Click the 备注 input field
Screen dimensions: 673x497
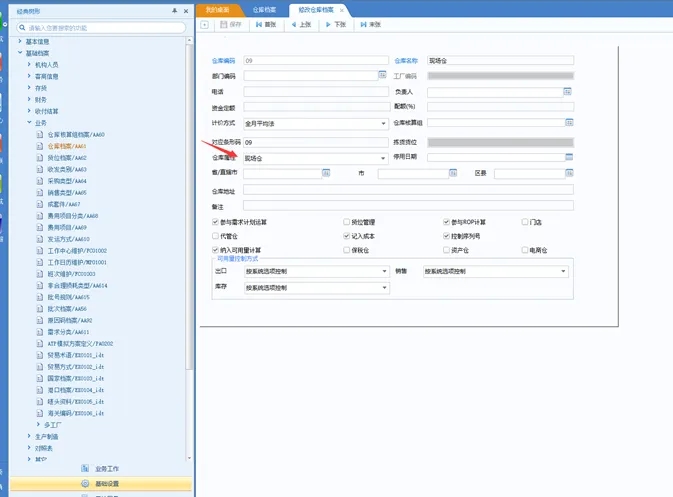(x=408, y=205)
